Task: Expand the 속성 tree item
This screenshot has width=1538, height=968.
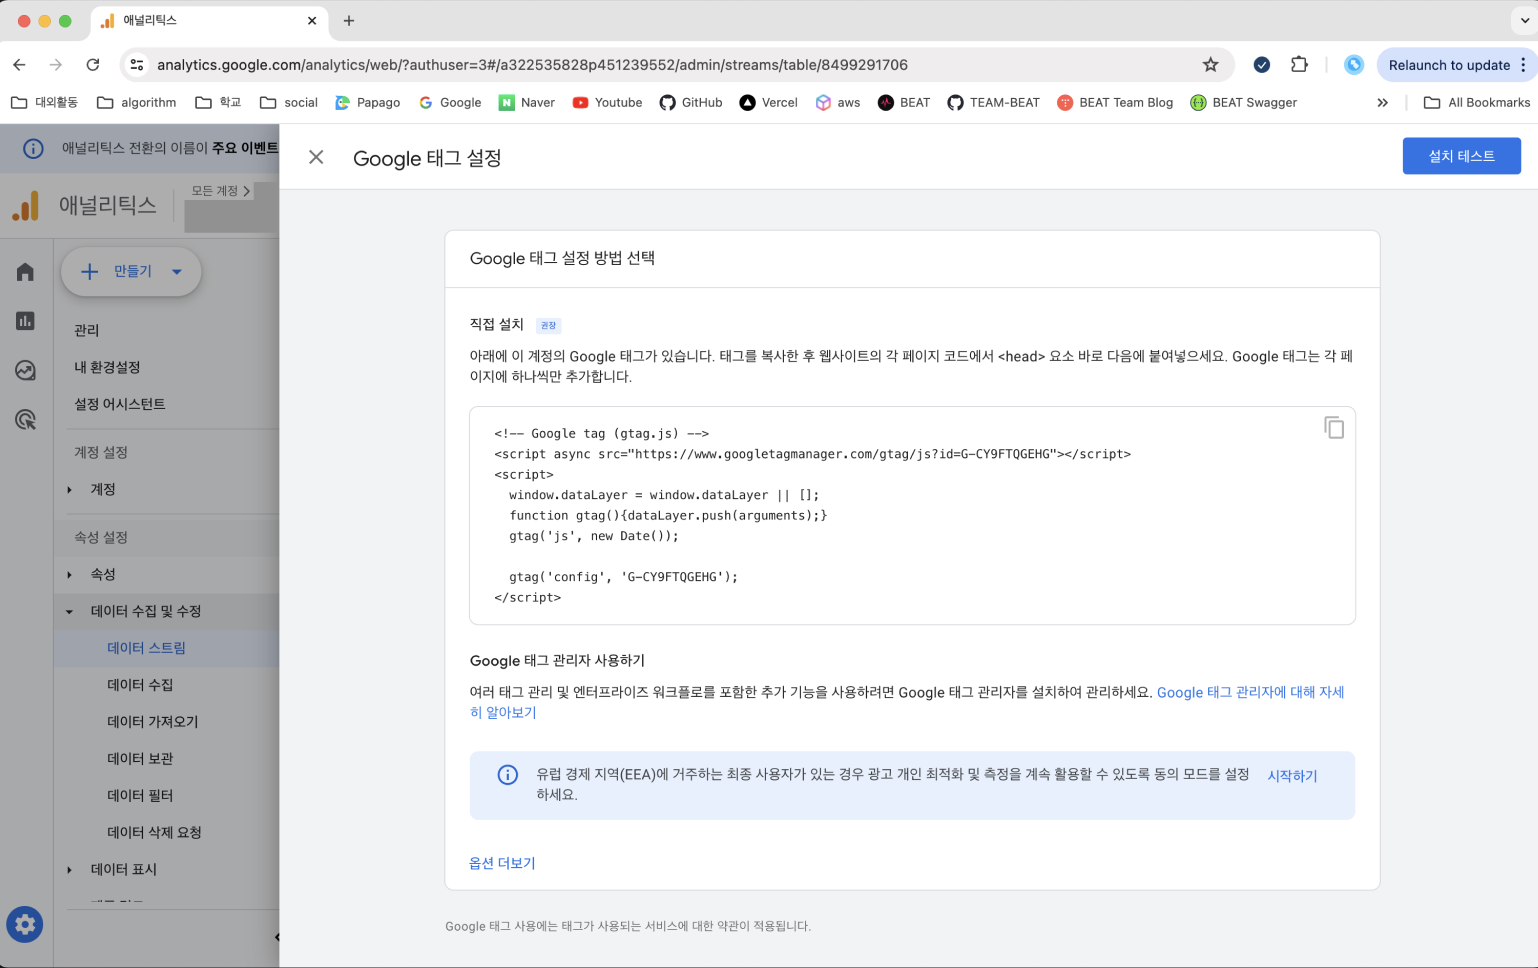Action: point(69,575)
